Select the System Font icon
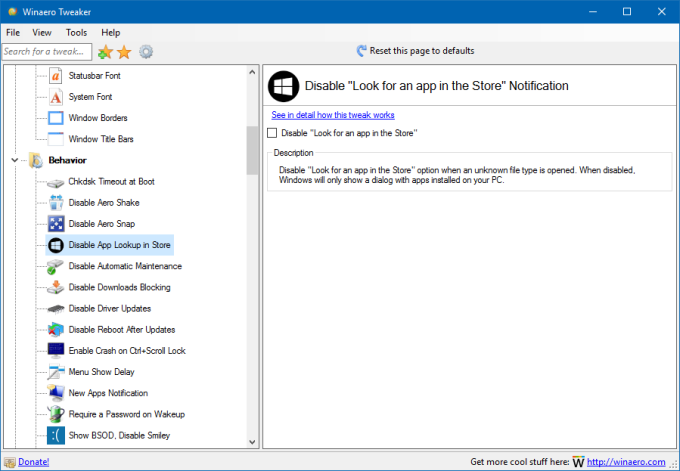The image size is (680, 471). click(56, 97)
